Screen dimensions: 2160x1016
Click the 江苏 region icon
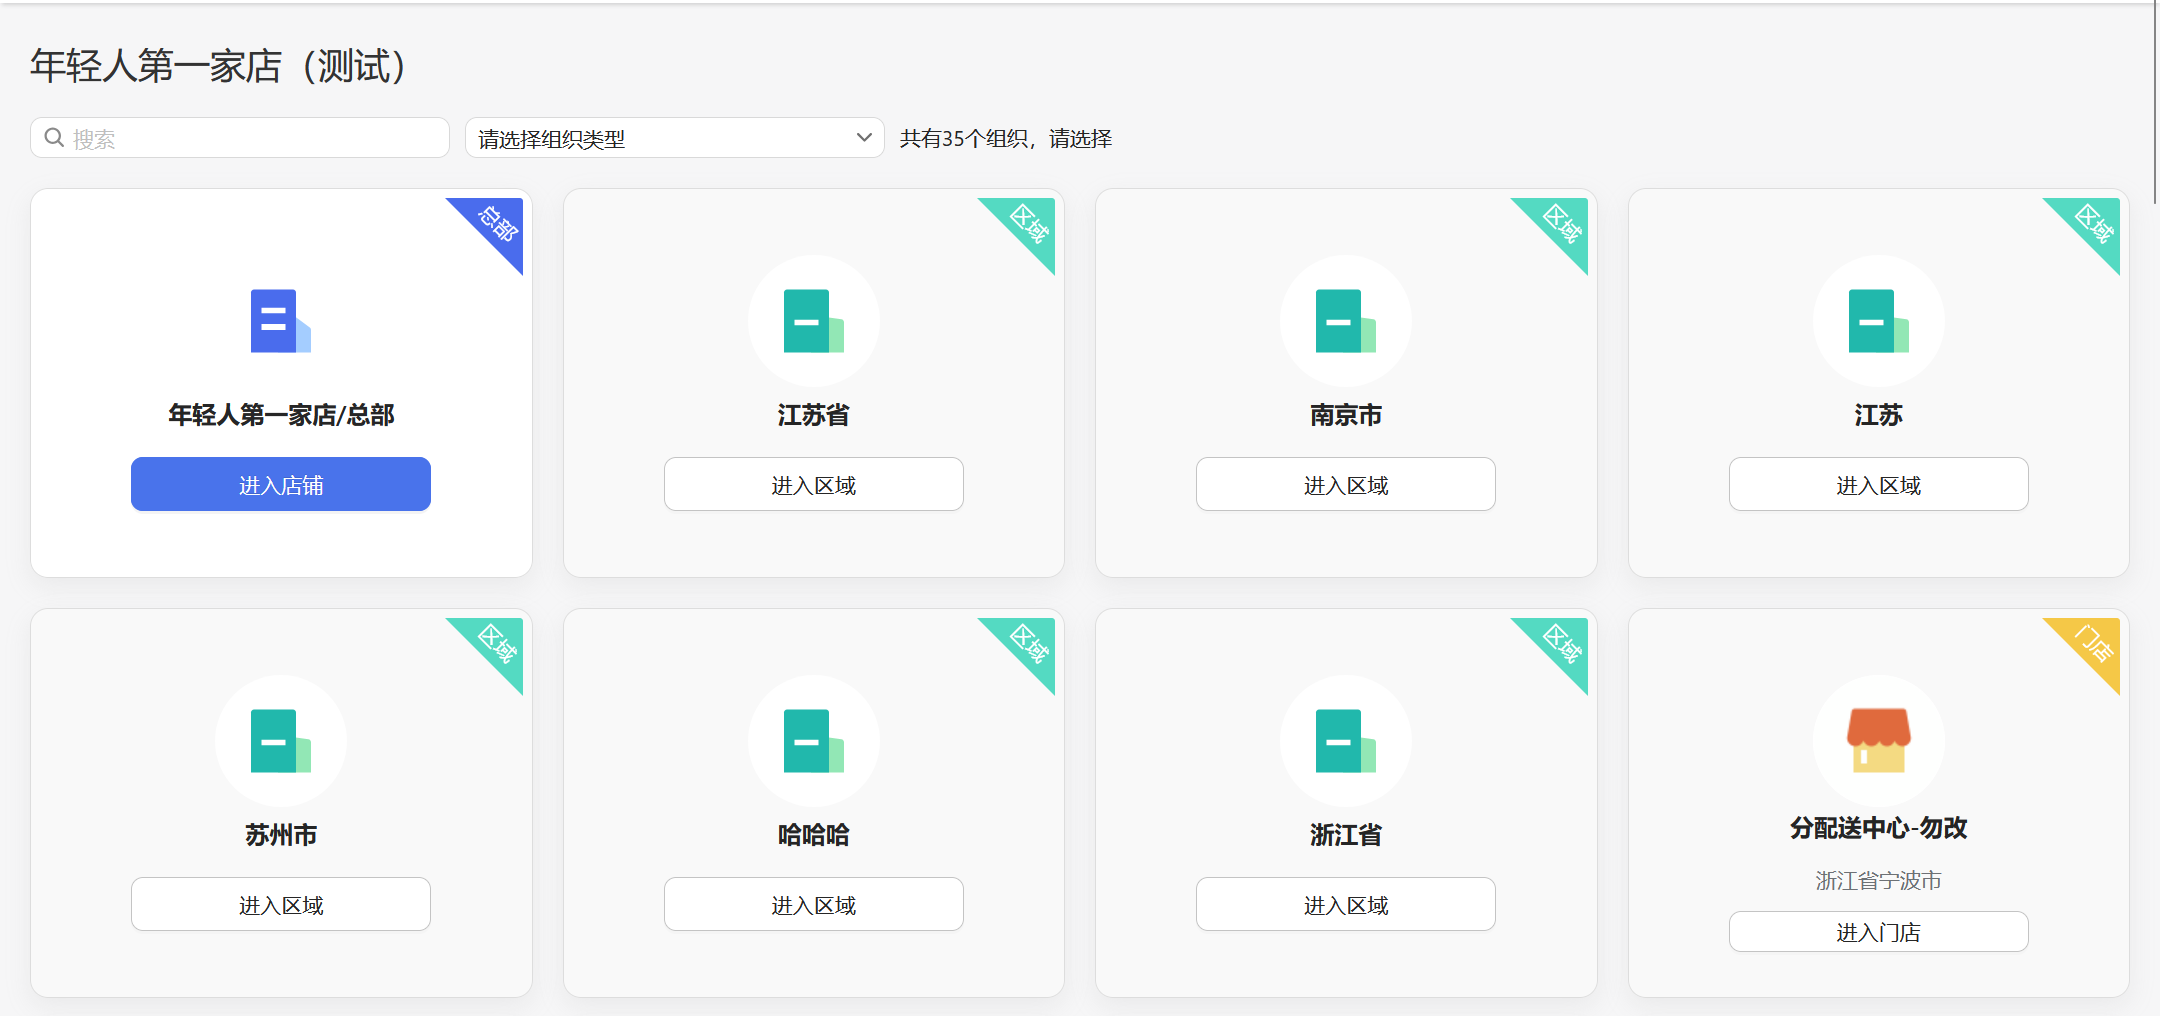click(1879, 321)
